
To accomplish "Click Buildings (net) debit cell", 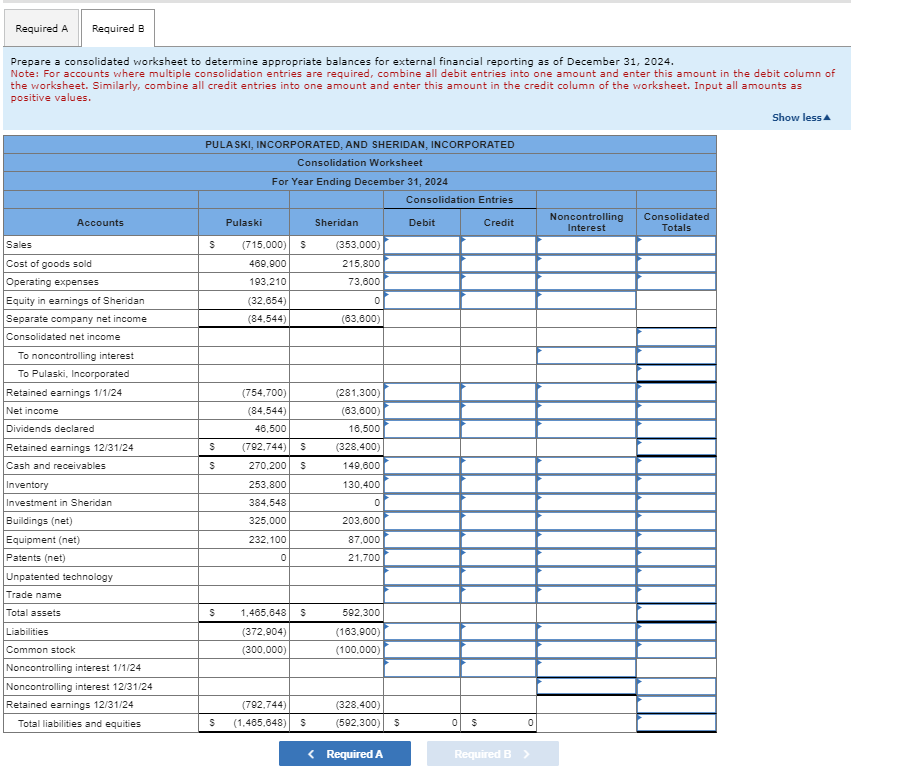I will (x=422, y=521).
